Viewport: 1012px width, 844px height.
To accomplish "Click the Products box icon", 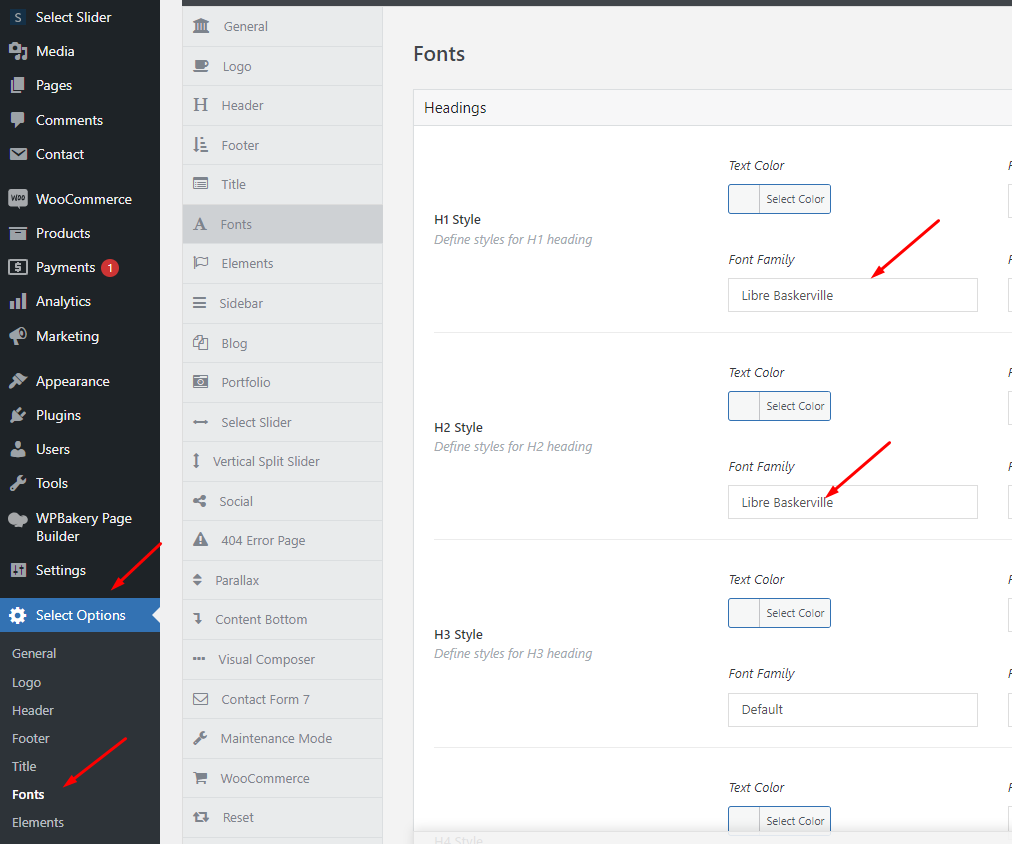I will 18,233.
